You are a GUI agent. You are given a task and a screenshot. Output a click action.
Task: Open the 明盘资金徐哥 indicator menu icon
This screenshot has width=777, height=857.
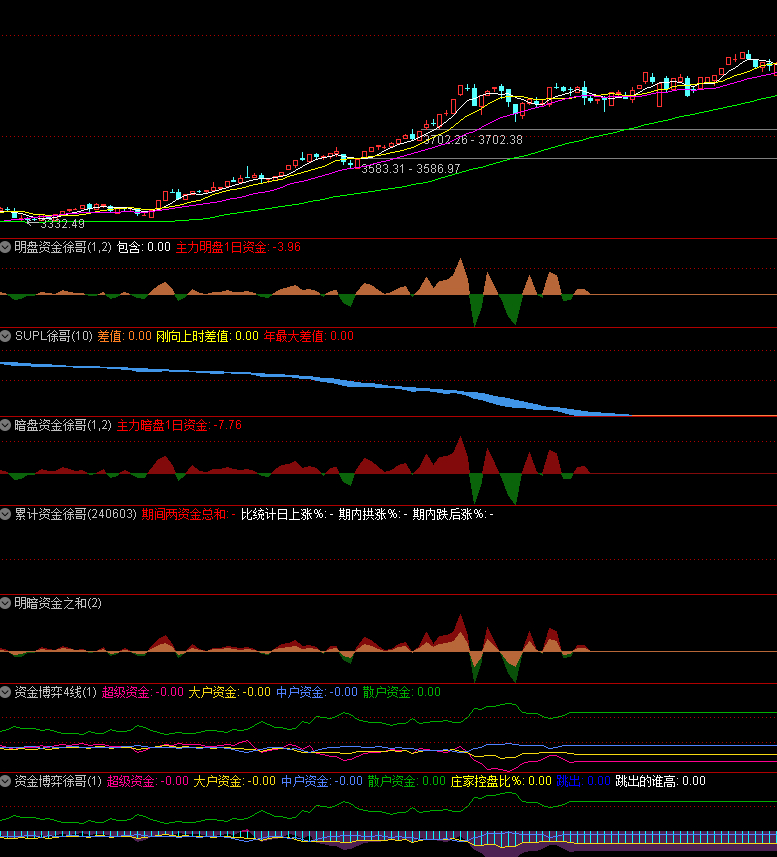coord(6,246)
